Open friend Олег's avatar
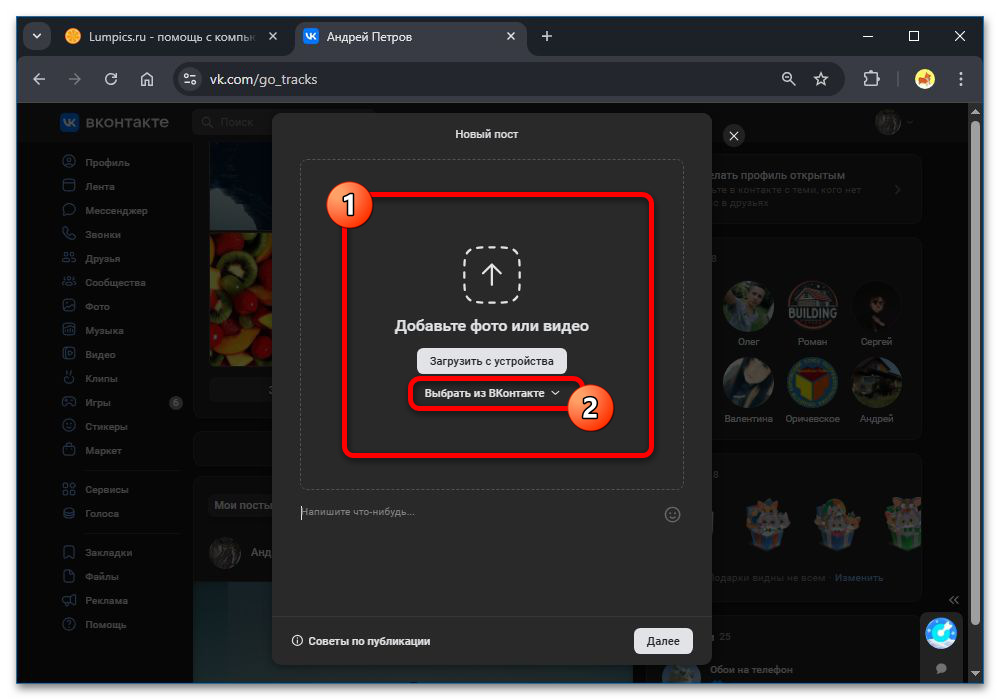This screenshot has width=1000, height=700. click(x=748, y=307)
